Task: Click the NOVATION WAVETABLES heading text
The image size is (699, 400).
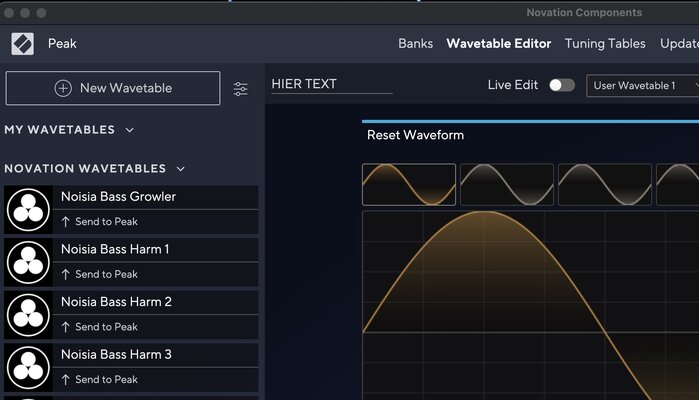Action: tap(85, 169)
